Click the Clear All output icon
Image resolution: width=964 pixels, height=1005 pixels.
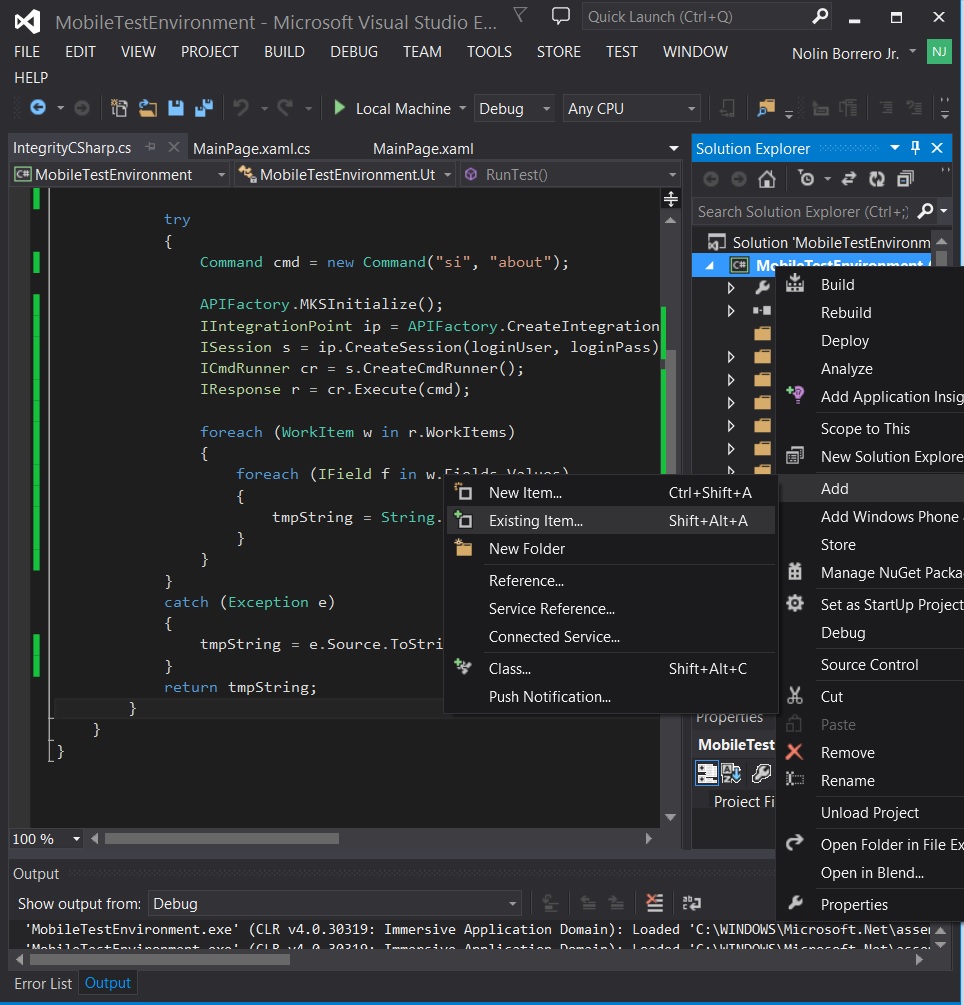pos(654,903)
